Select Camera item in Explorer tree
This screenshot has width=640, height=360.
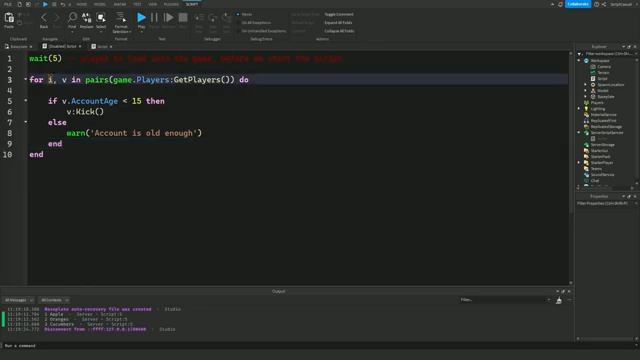coord(604,67)
